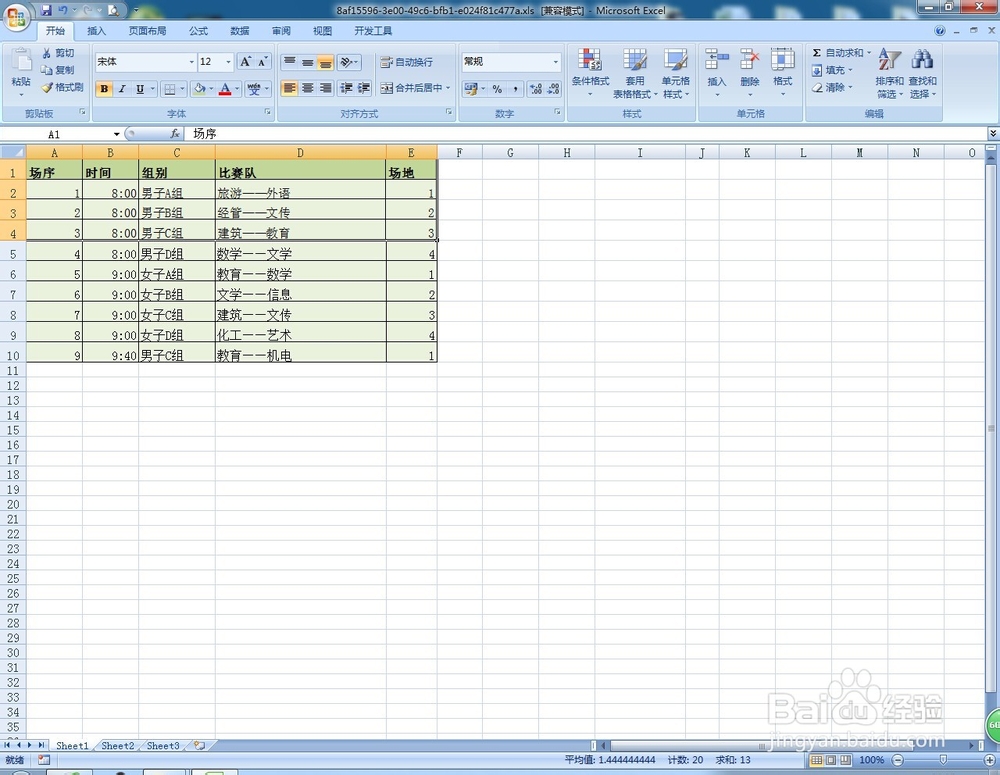Click the borders icon

click(170, 89)
